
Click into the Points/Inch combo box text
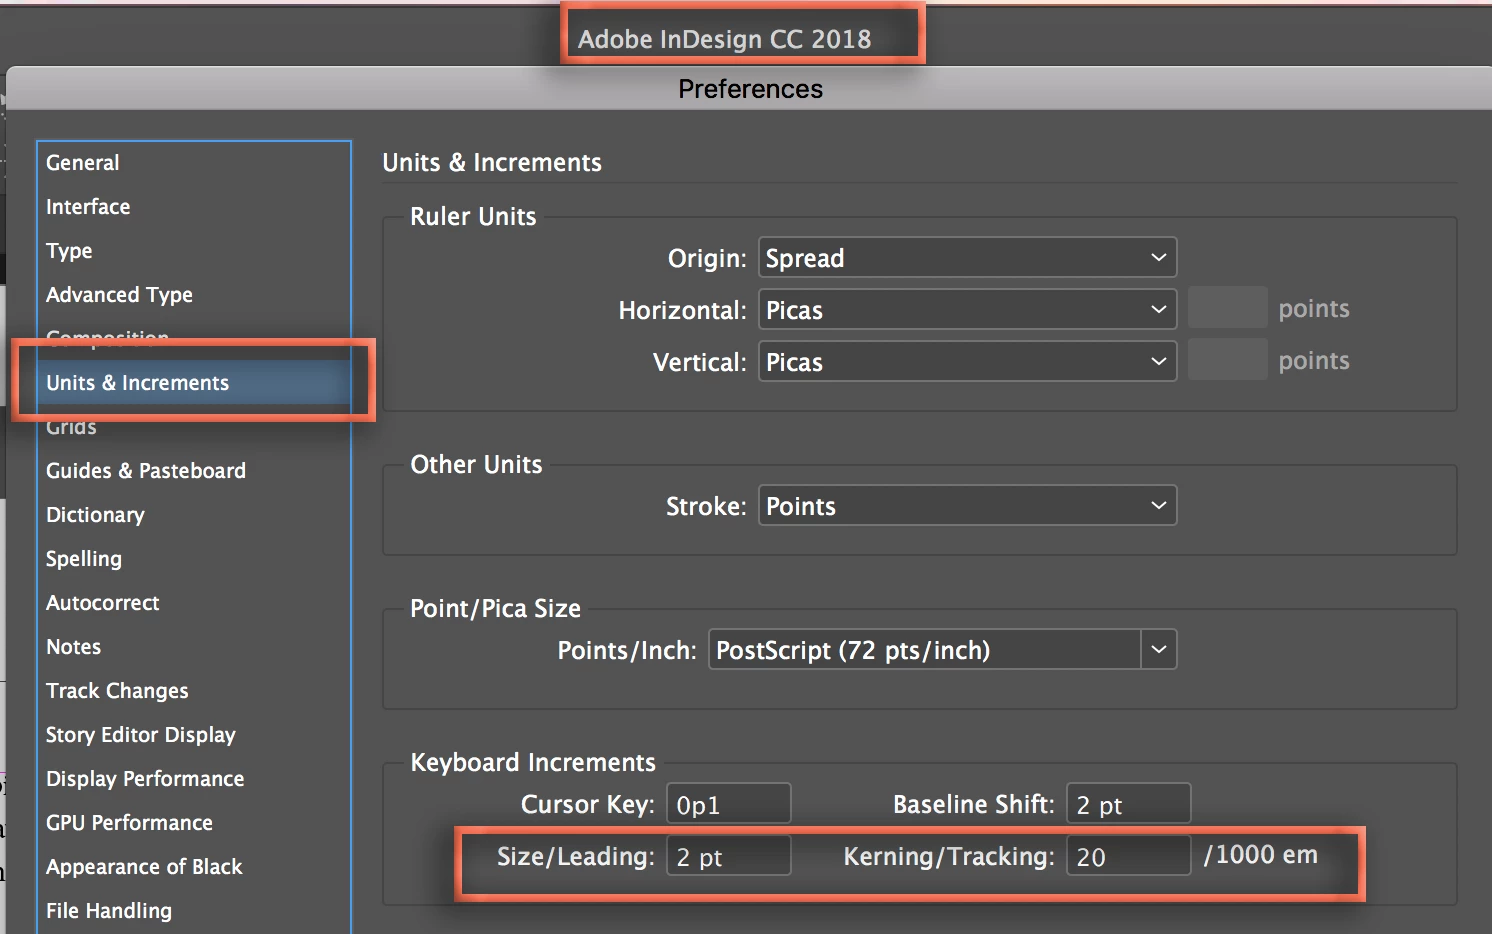click(924, 650)
